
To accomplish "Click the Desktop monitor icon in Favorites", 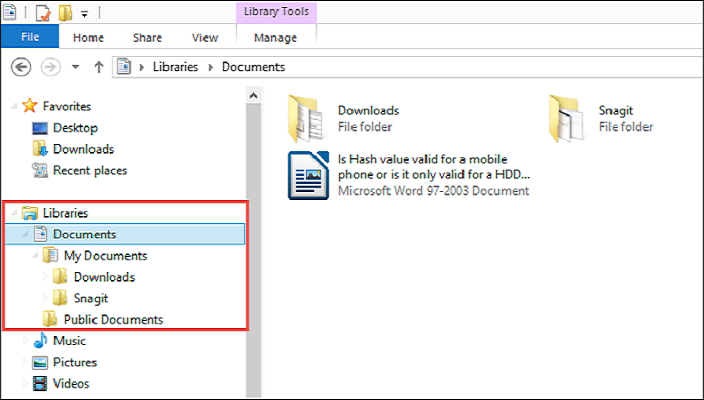I will (40, 128).
